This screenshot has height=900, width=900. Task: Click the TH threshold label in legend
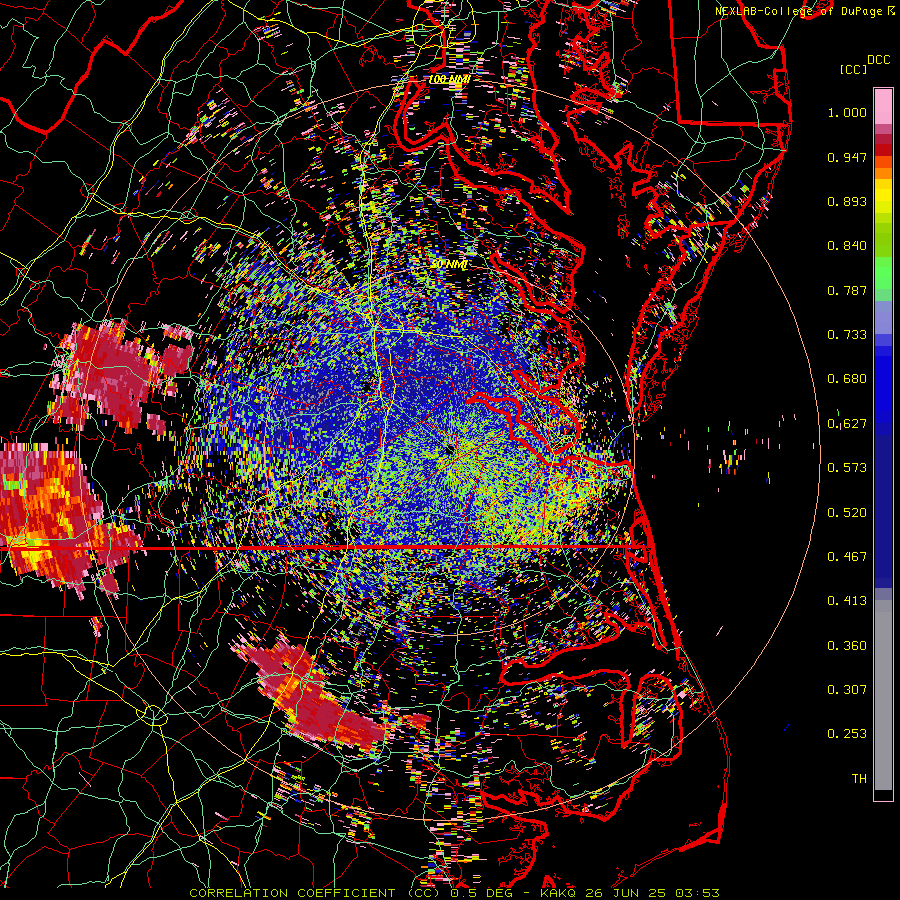click(x=859, y=779)
